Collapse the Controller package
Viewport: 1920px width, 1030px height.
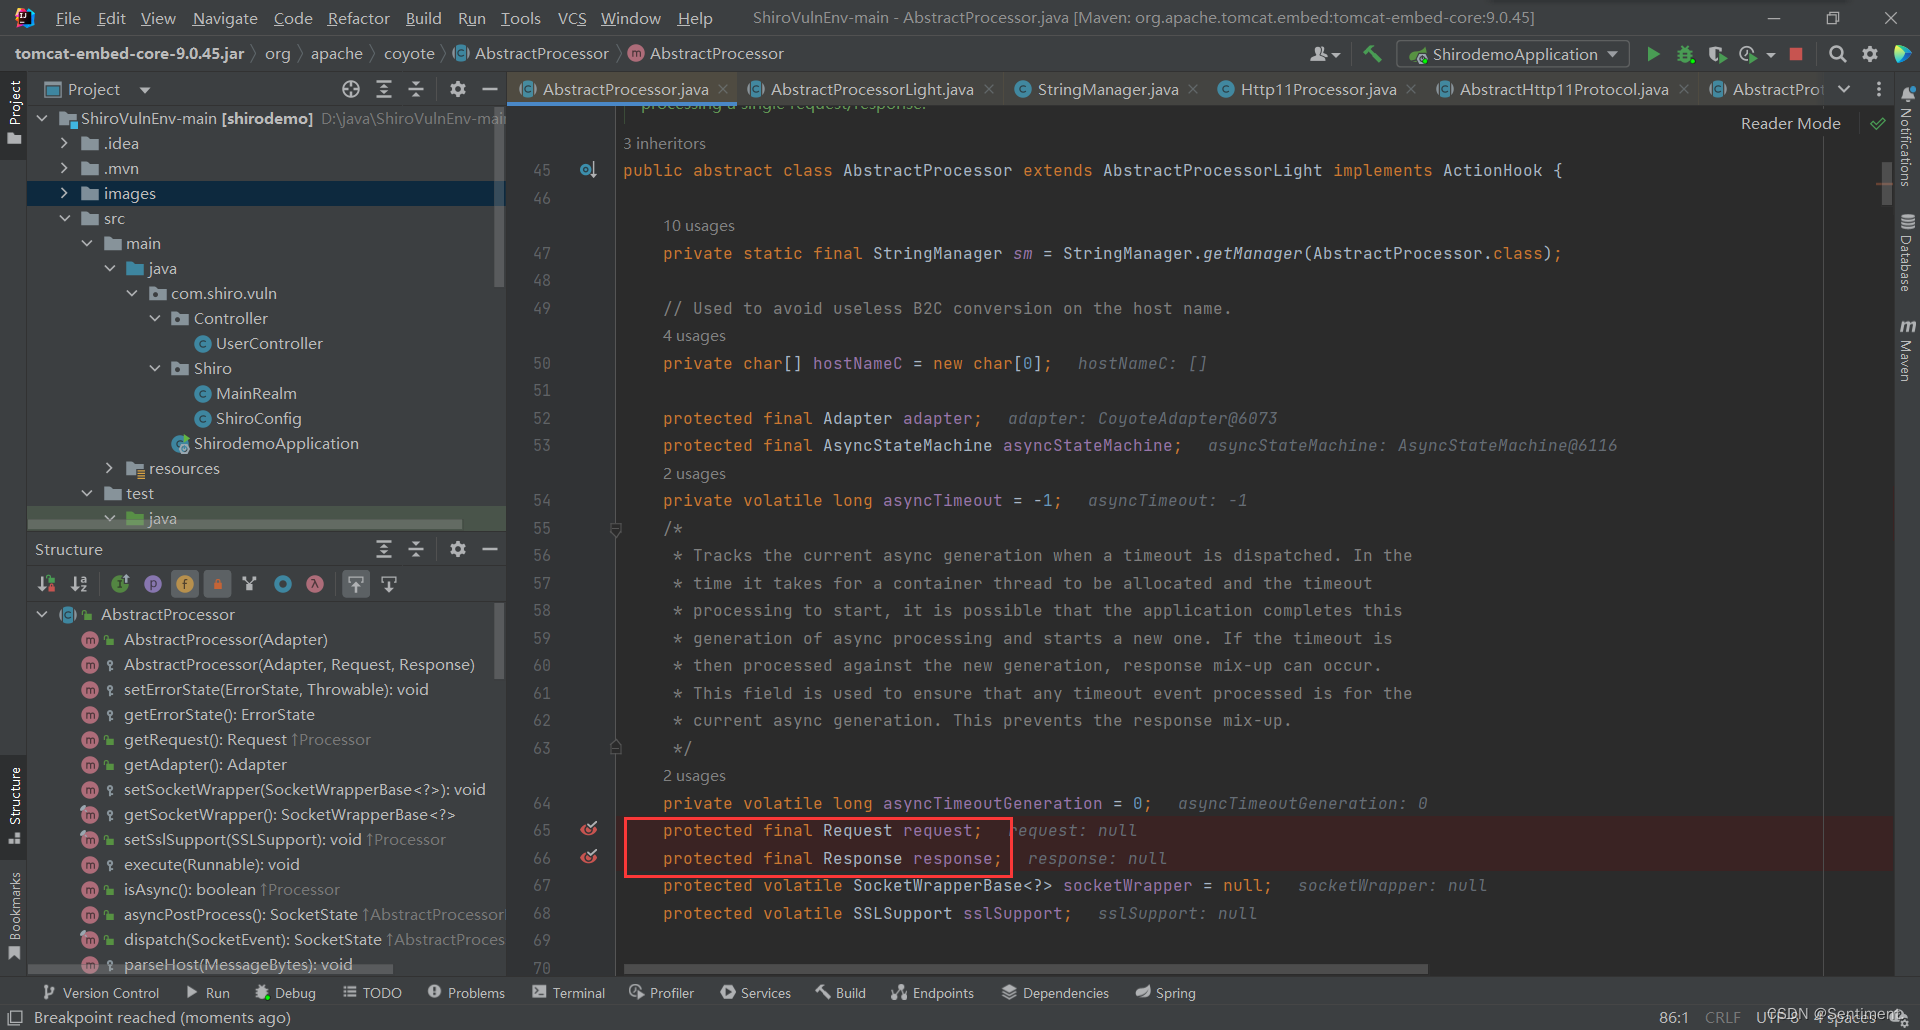point(154,318)
